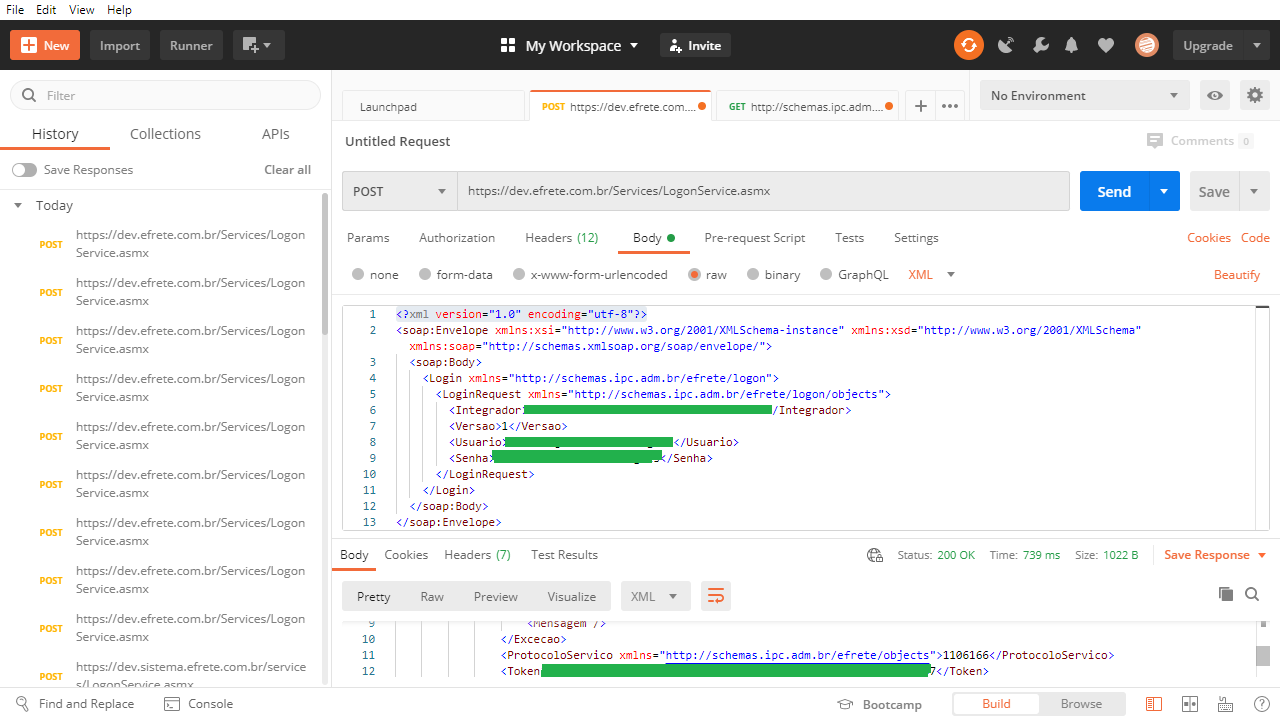
Task: Open the POST method dropdown
Action: coord(400,191)
